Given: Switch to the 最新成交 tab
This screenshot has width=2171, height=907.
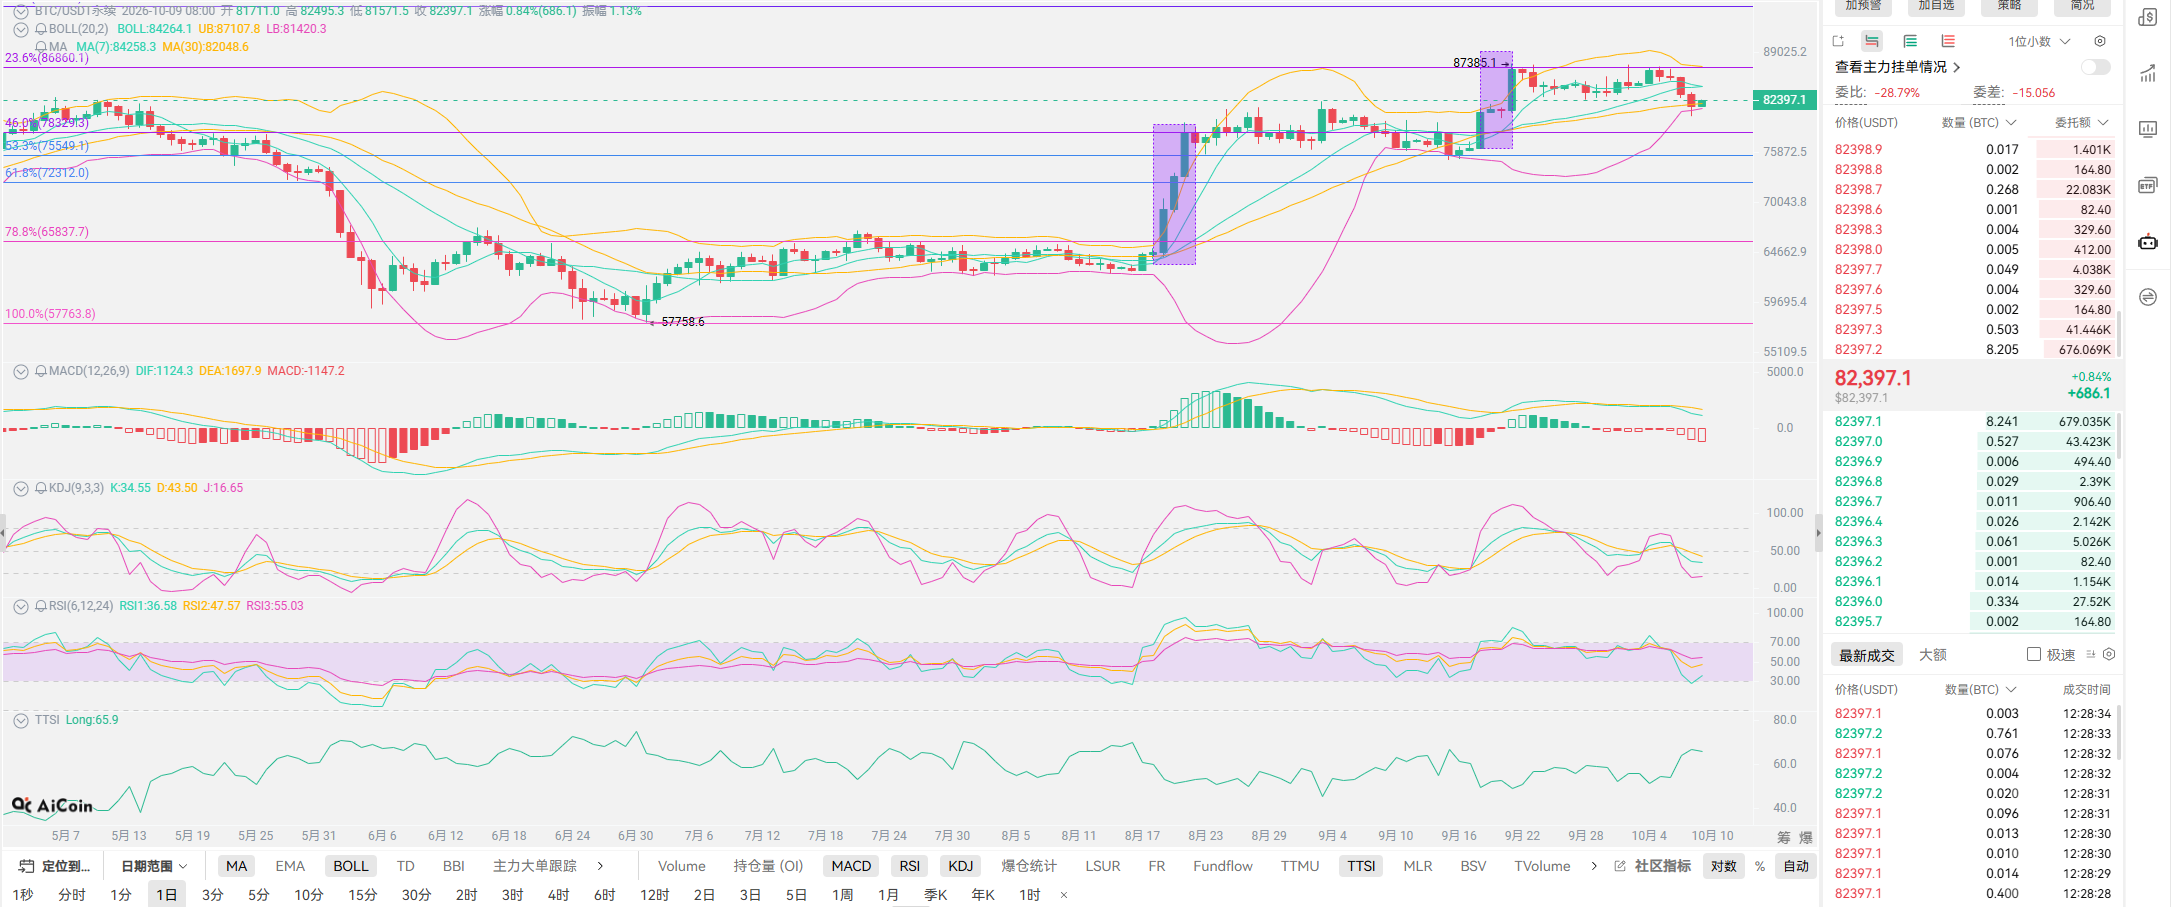Looking at the screenshot, I should tap(1866, 655).
